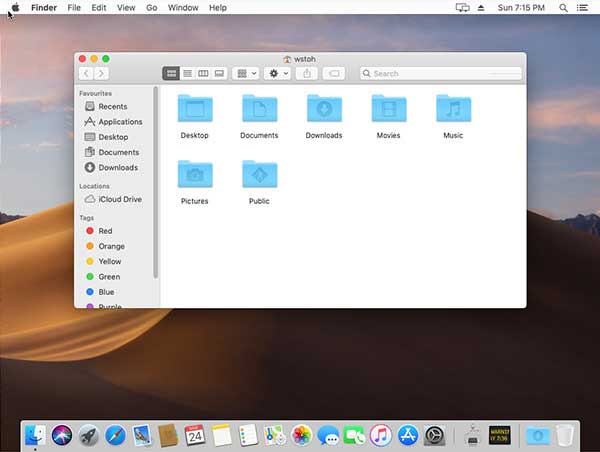The image size is (600, 452).
Task: Click the Share toolbar button
Action: click(307, 73)
